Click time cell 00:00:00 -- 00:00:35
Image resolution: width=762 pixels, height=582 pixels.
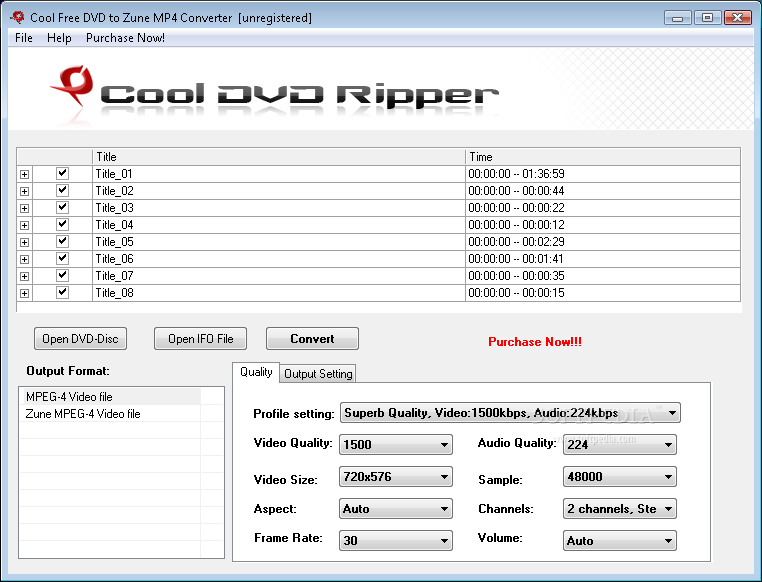coord(603,276)
